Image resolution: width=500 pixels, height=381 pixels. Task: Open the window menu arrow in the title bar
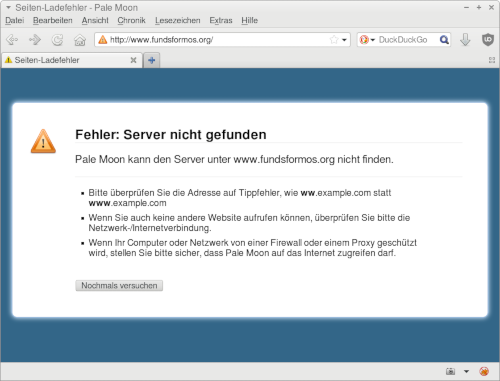click(8, 7)
